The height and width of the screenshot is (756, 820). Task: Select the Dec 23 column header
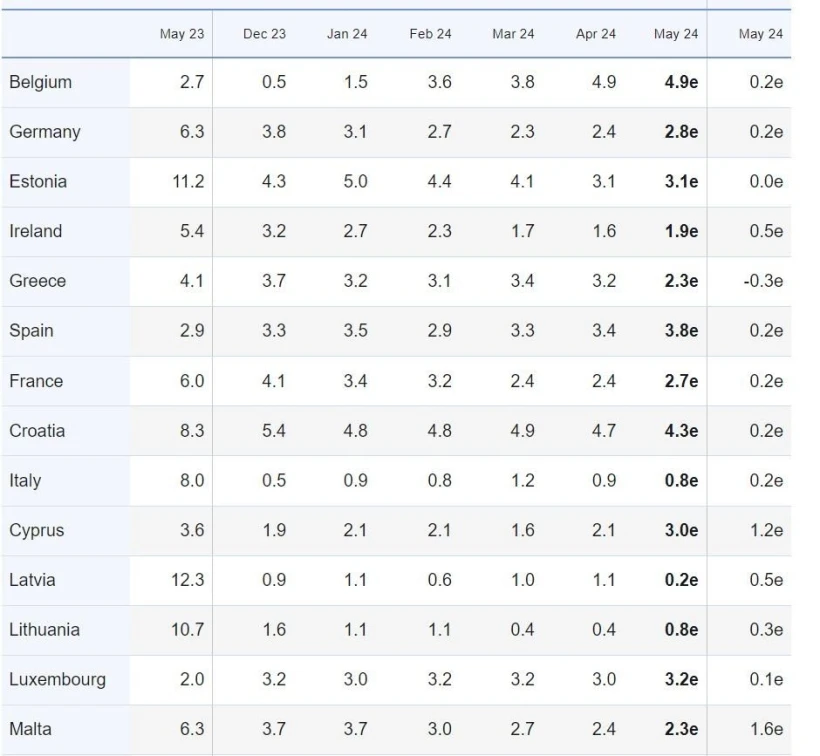tap(264, 34)
